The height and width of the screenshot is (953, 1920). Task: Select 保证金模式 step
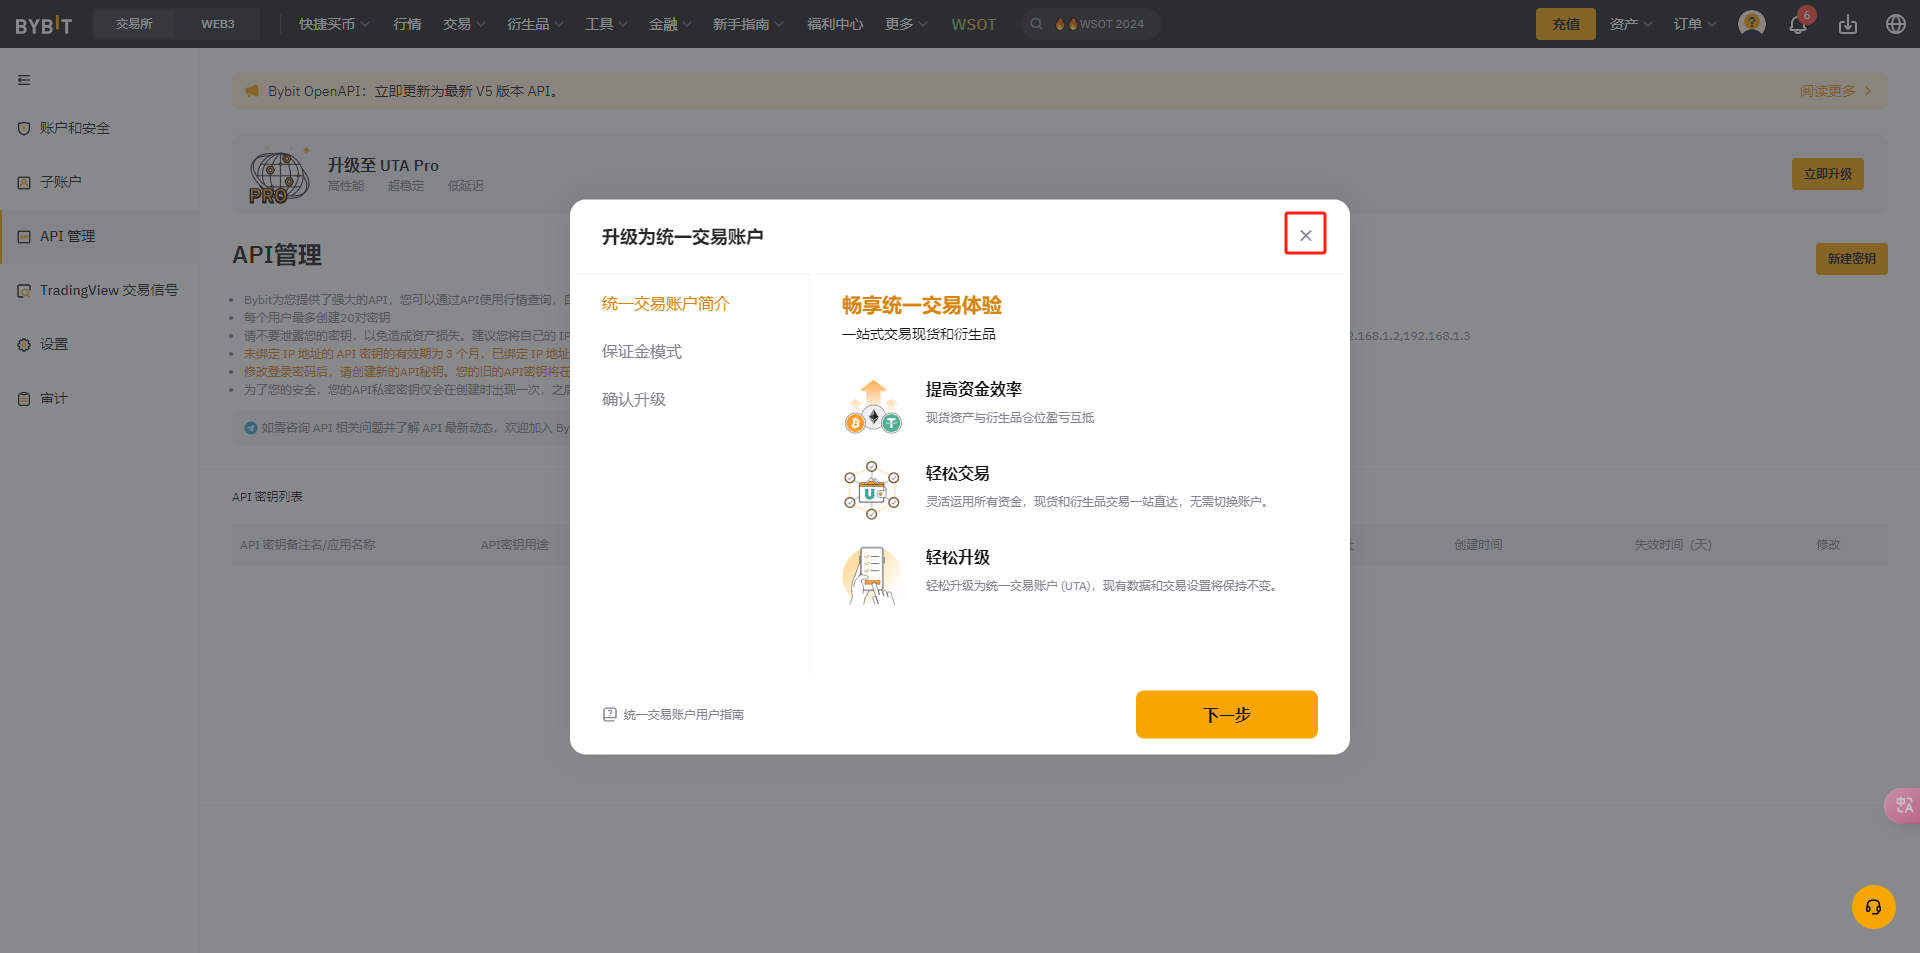point(641,351)
